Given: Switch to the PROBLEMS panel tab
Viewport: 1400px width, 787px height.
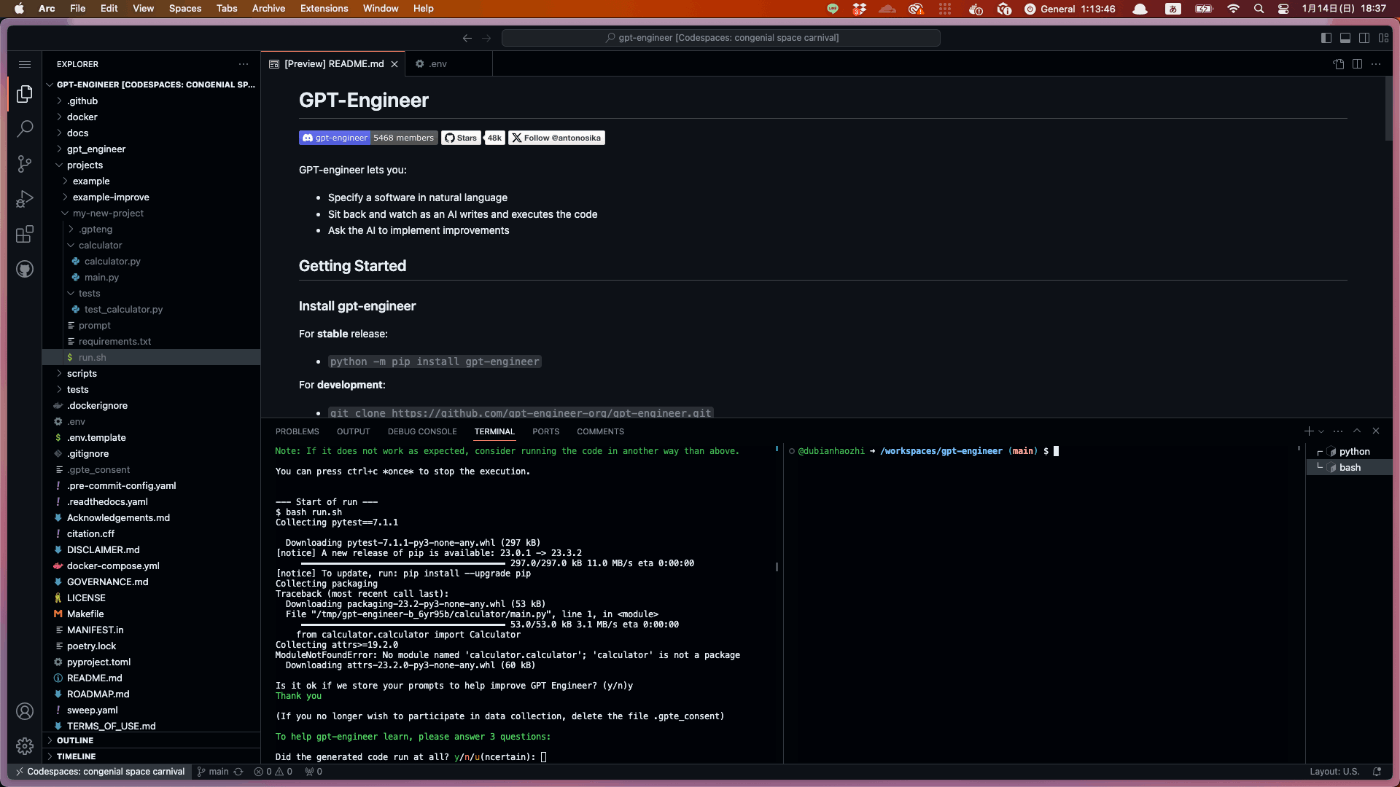Looking at the screenshot, I should [297, 432].
